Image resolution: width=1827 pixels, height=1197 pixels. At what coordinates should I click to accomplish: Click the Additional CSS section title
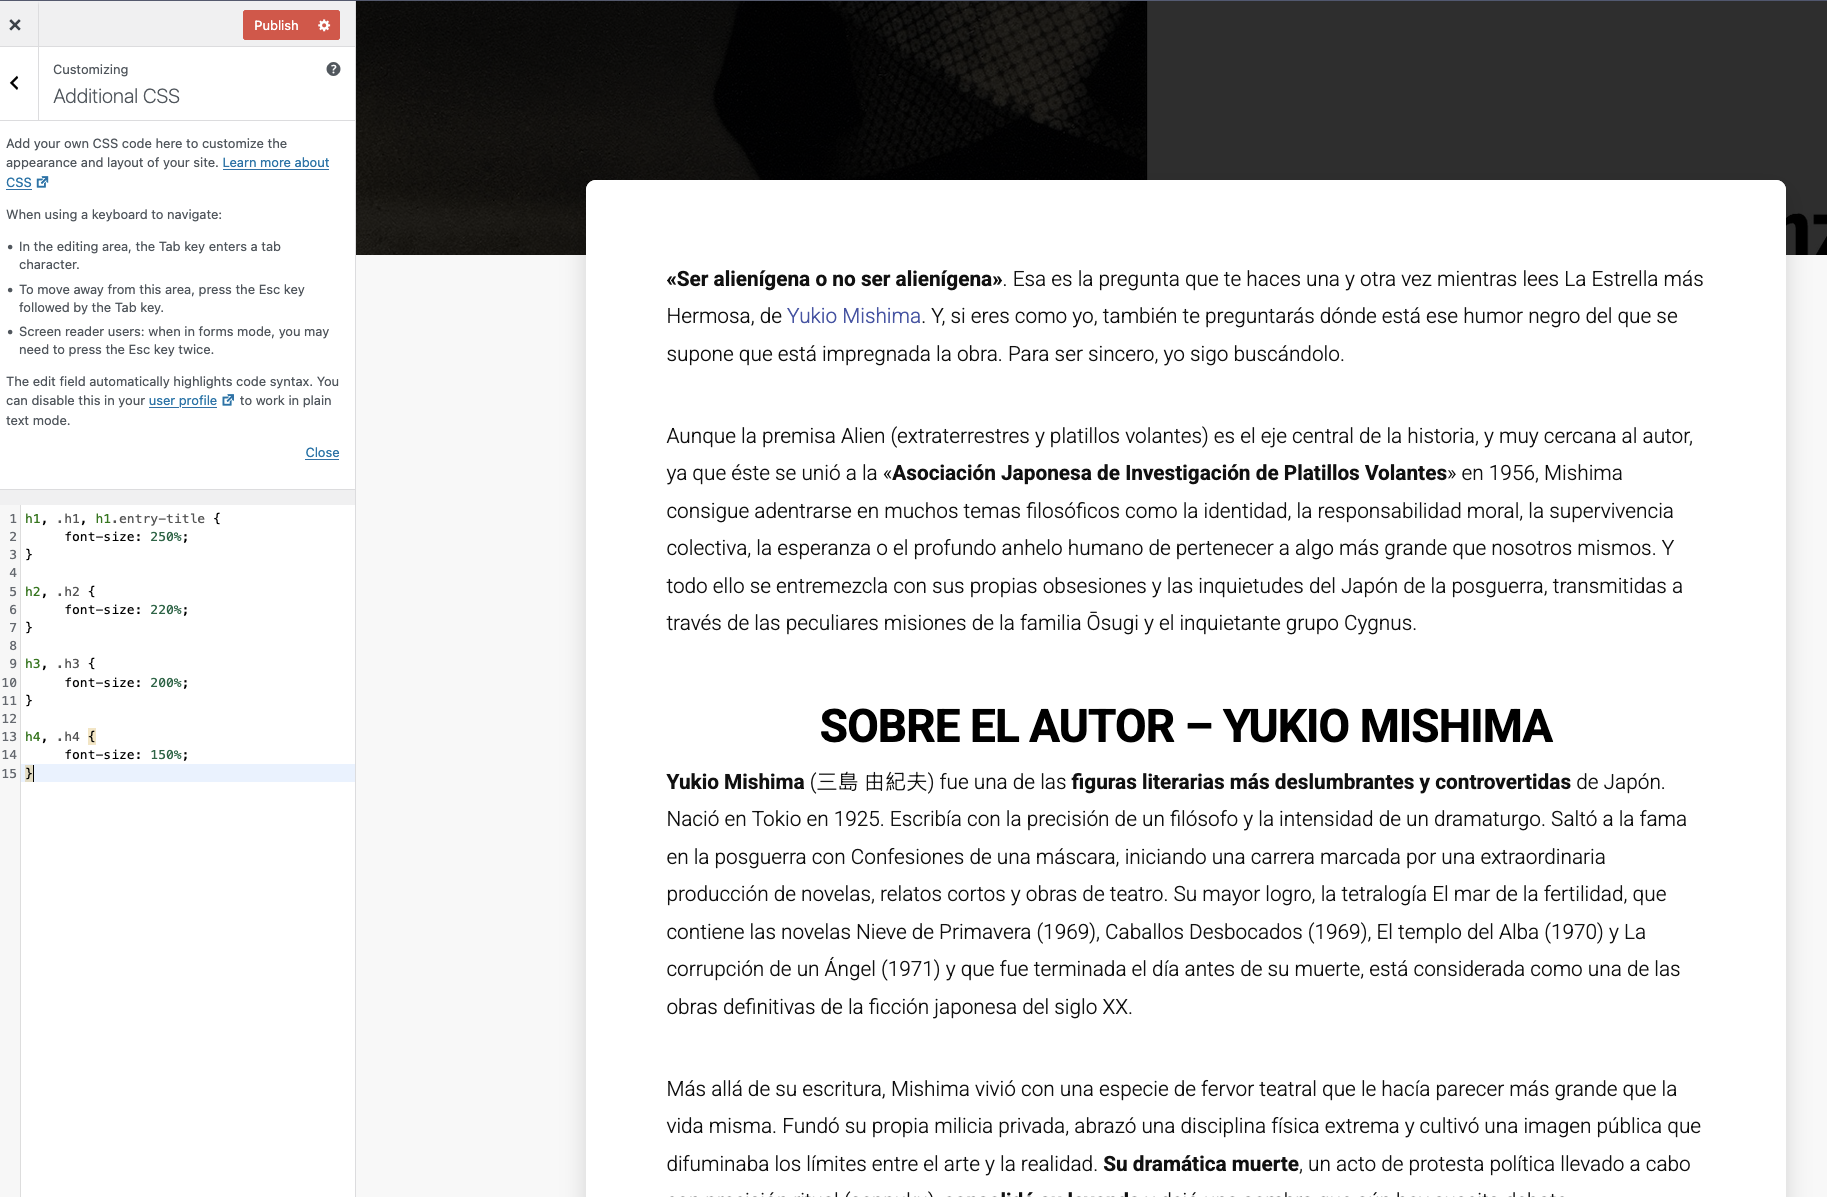coord(116,96)
